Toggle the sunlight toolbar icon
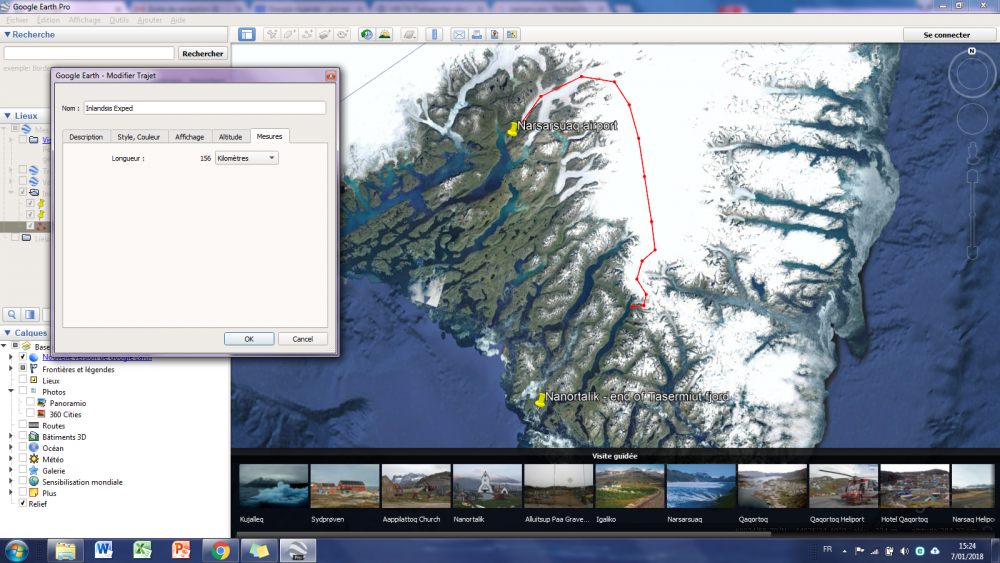The height and width of the screenshot is (563, 1000). (x=385, y=34)
